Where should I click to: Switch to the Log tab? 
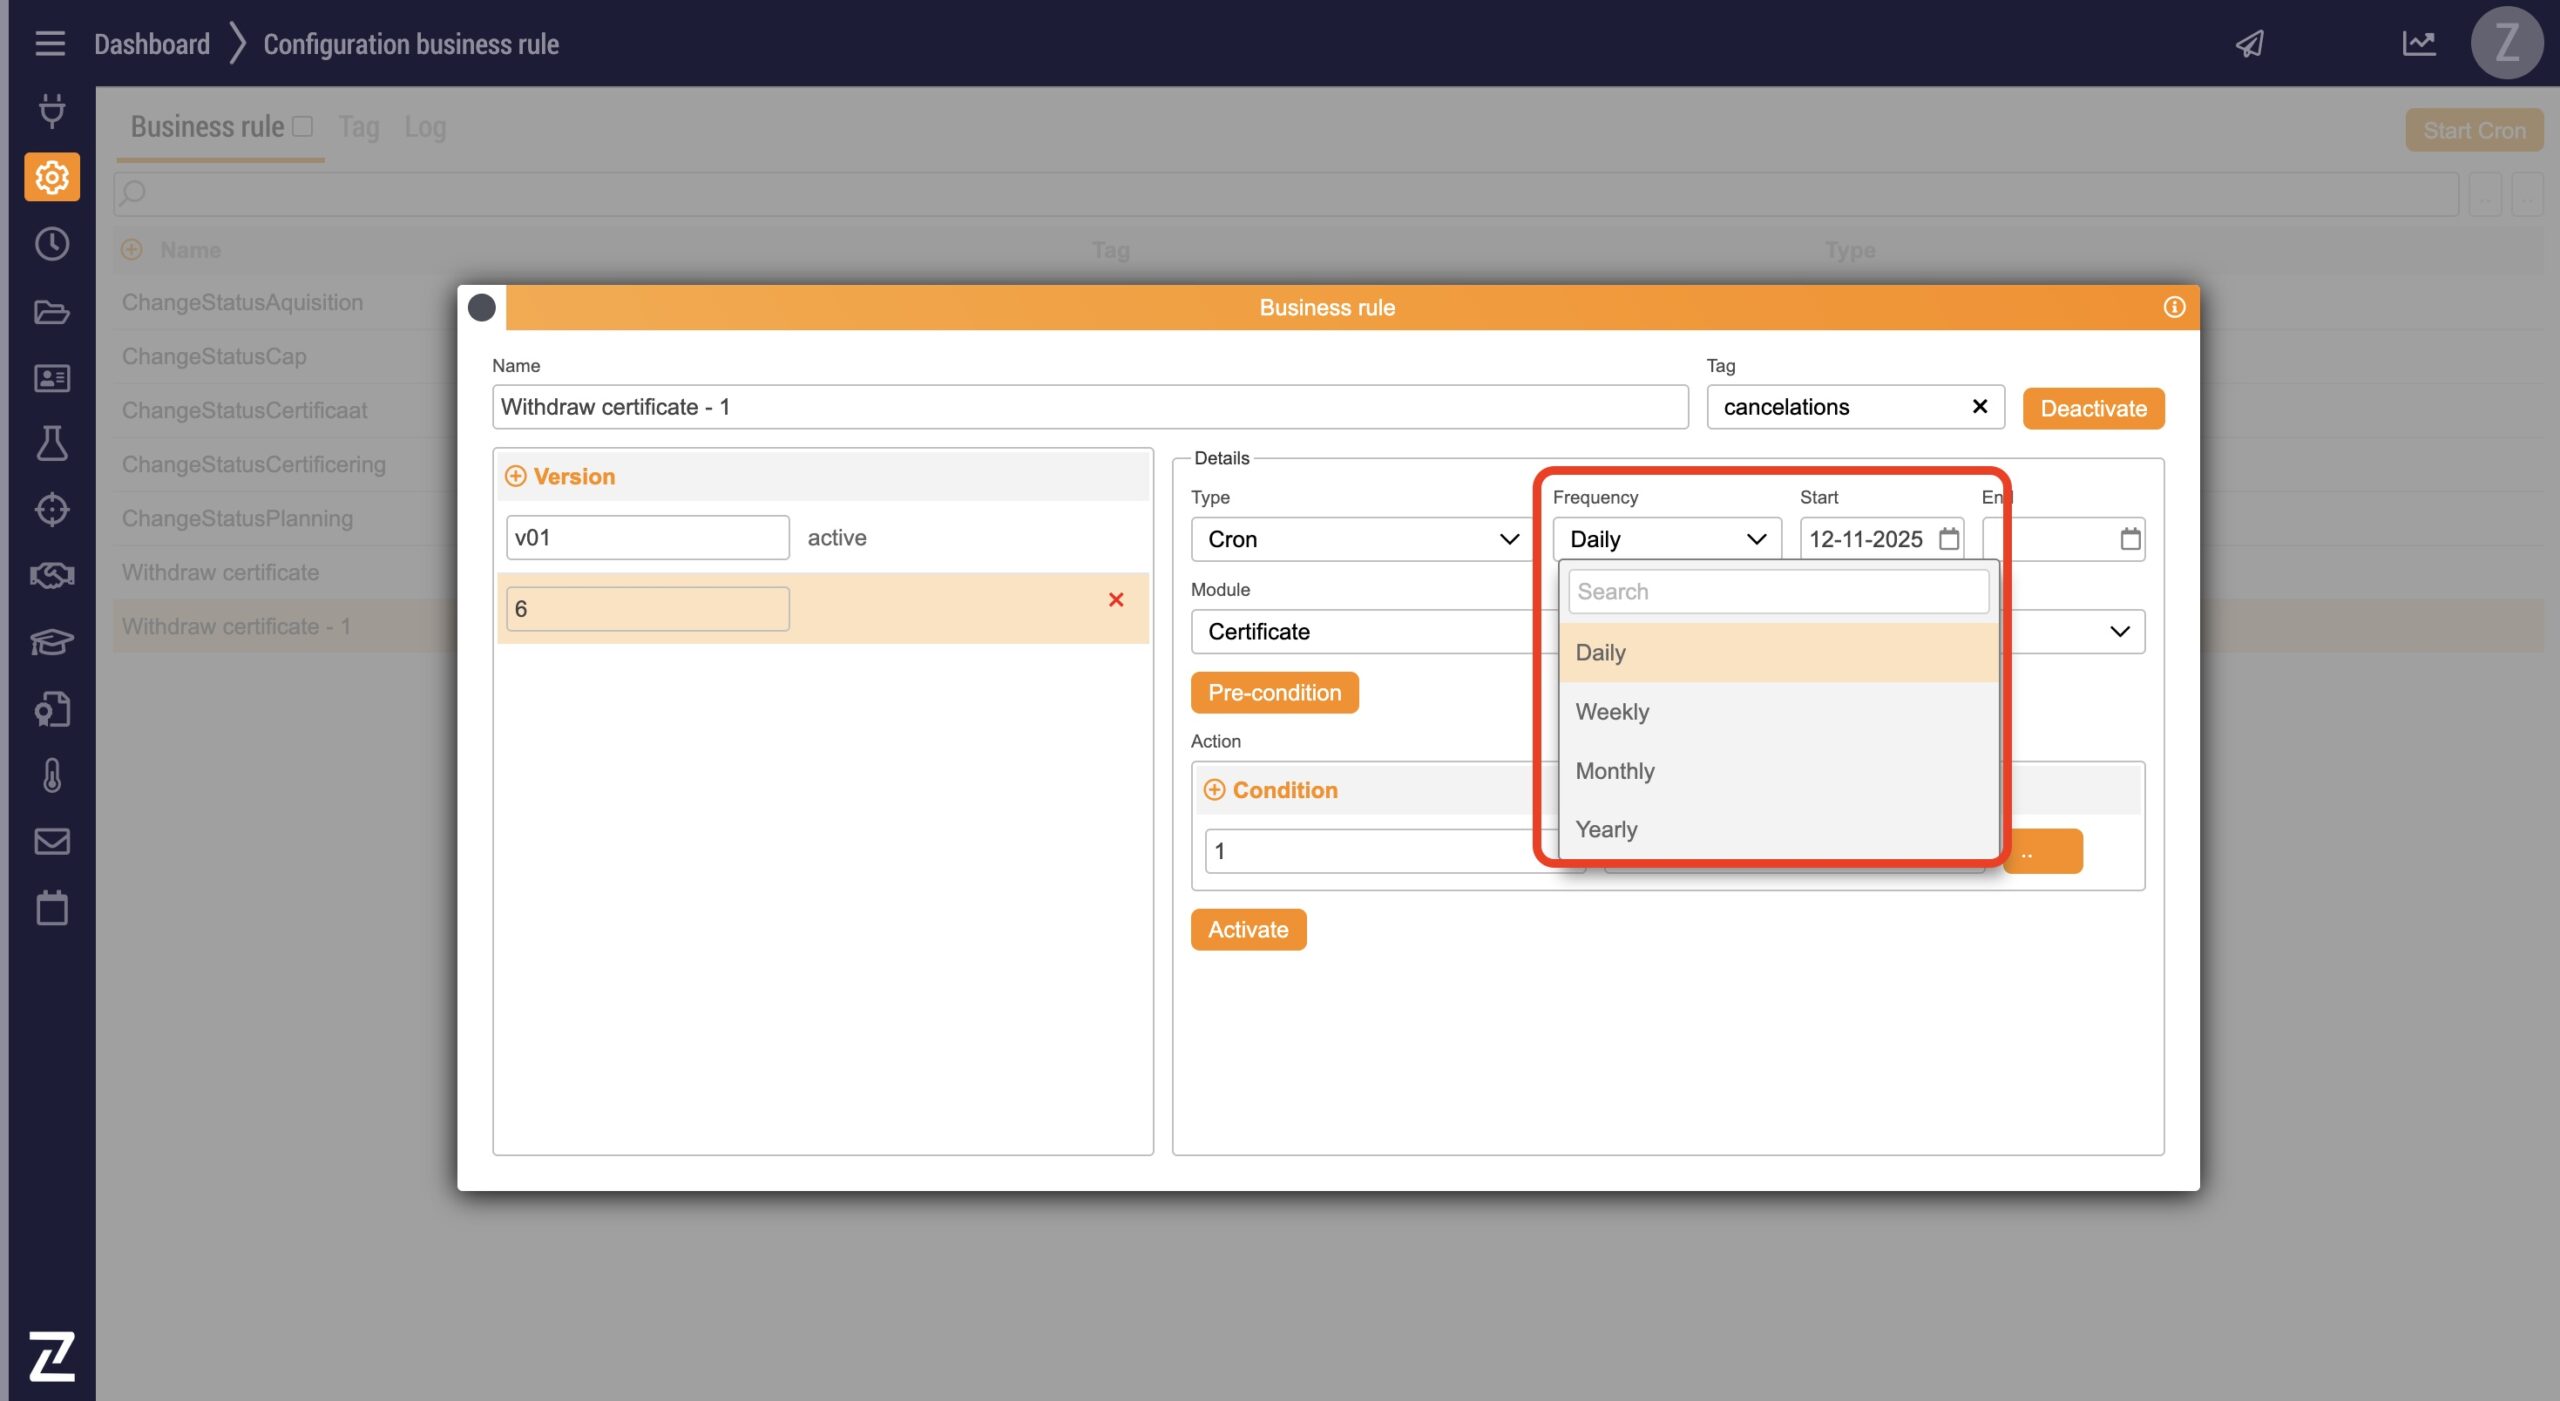coord(425,127)
